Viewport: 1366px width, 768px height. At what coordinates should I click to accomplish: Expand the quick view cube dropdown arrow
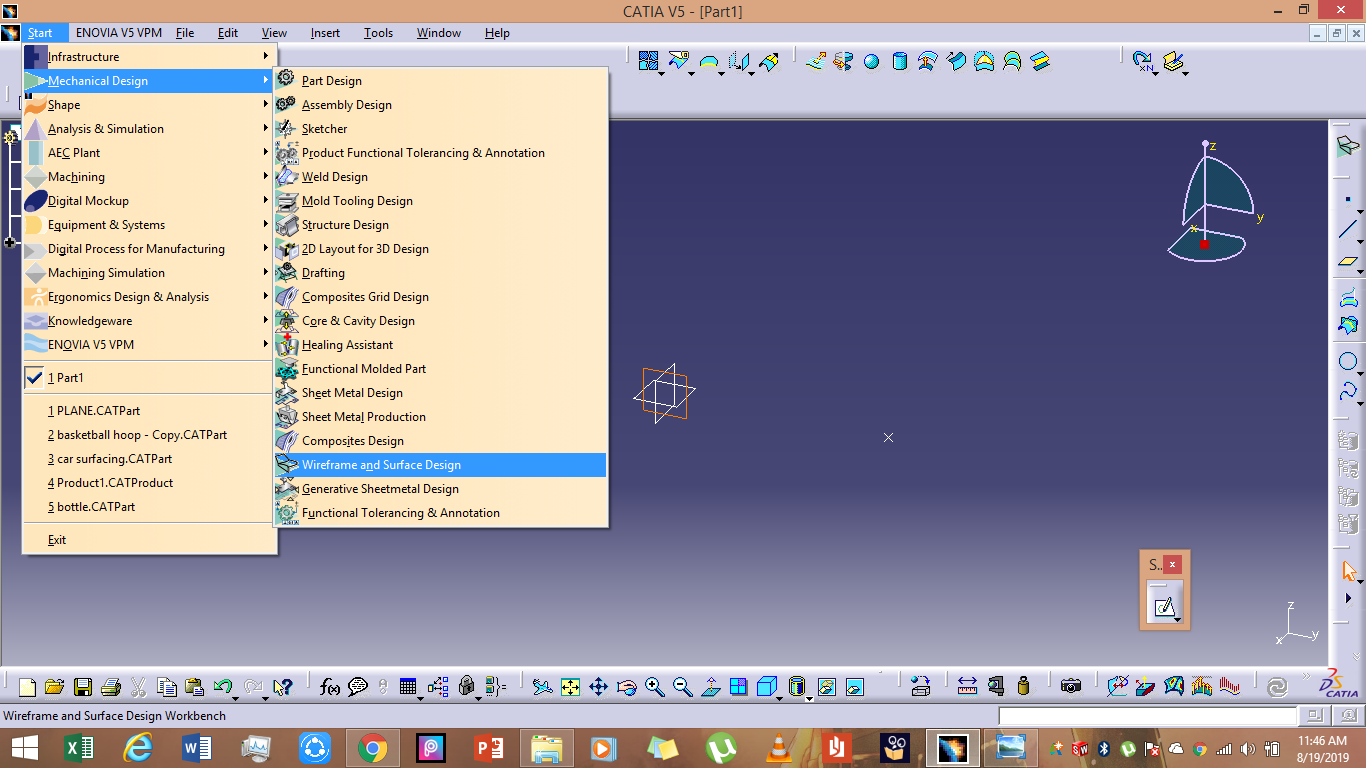tap(779, 699)
